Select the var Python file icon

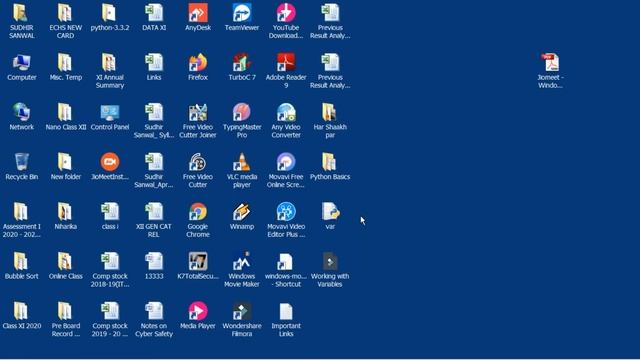tap(330, 212)
